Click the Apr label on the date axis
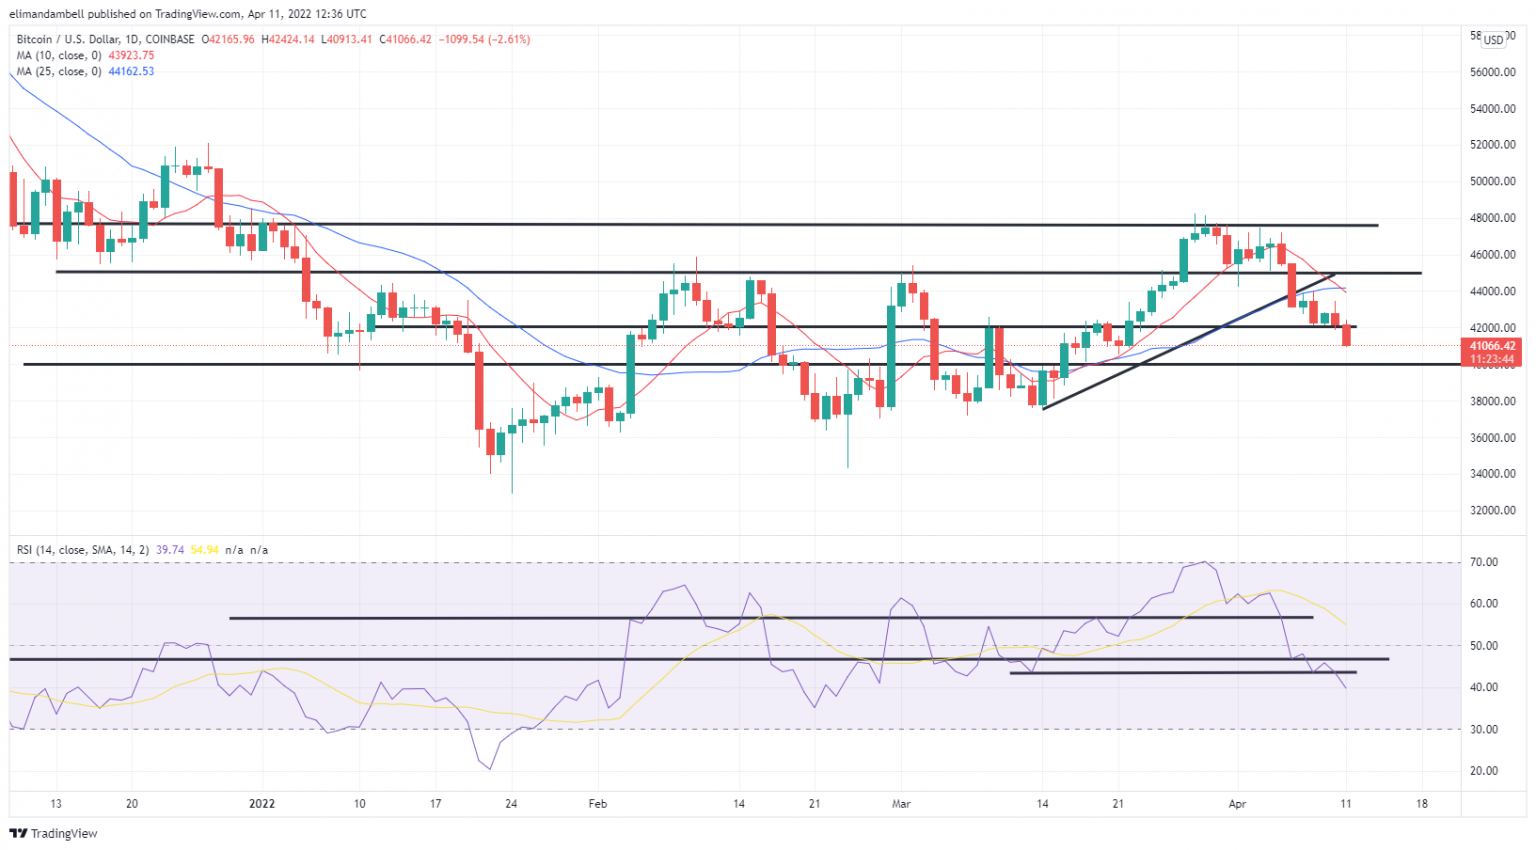Image resolution: width=1536 pixels, height=850 pixels. [1237, 804]
